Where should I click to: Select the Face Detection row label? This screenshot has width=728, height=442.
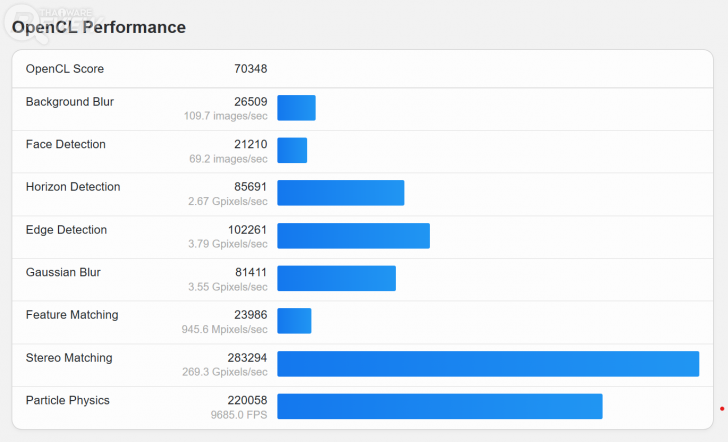click(65, 144)
